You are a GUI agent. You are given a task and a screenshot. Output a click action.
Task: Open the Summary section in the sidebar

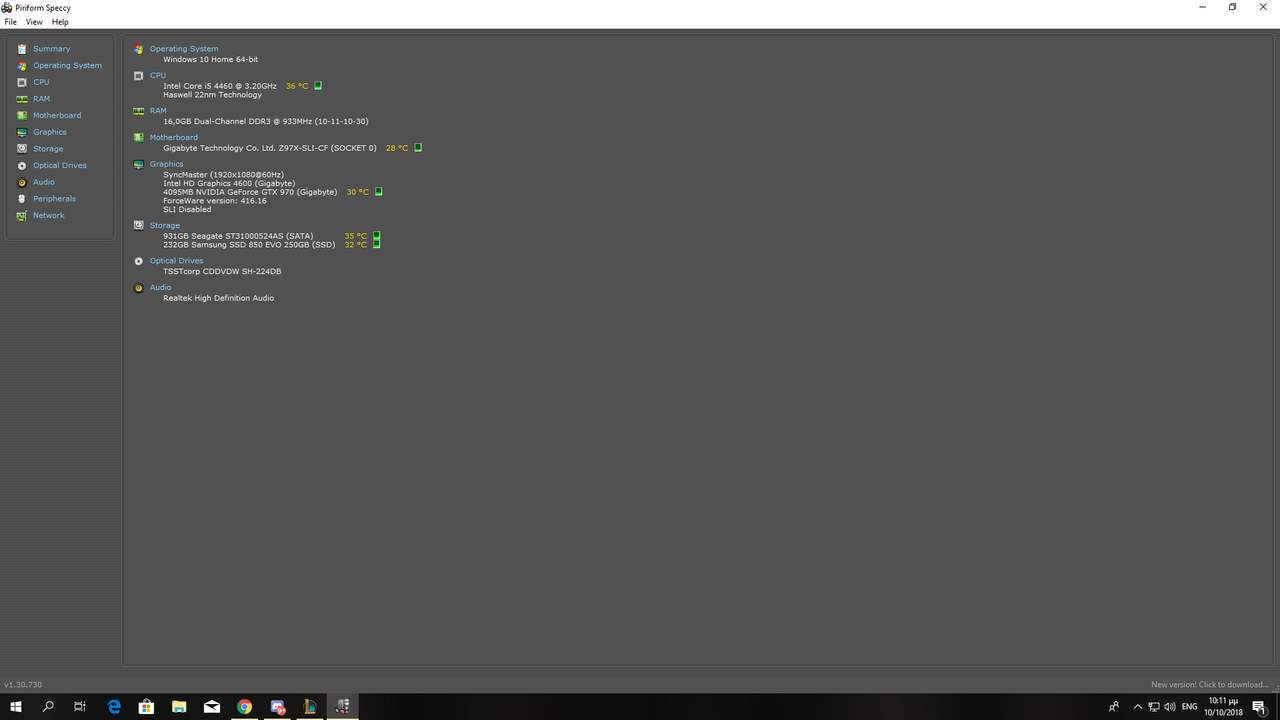pos(51,49)
